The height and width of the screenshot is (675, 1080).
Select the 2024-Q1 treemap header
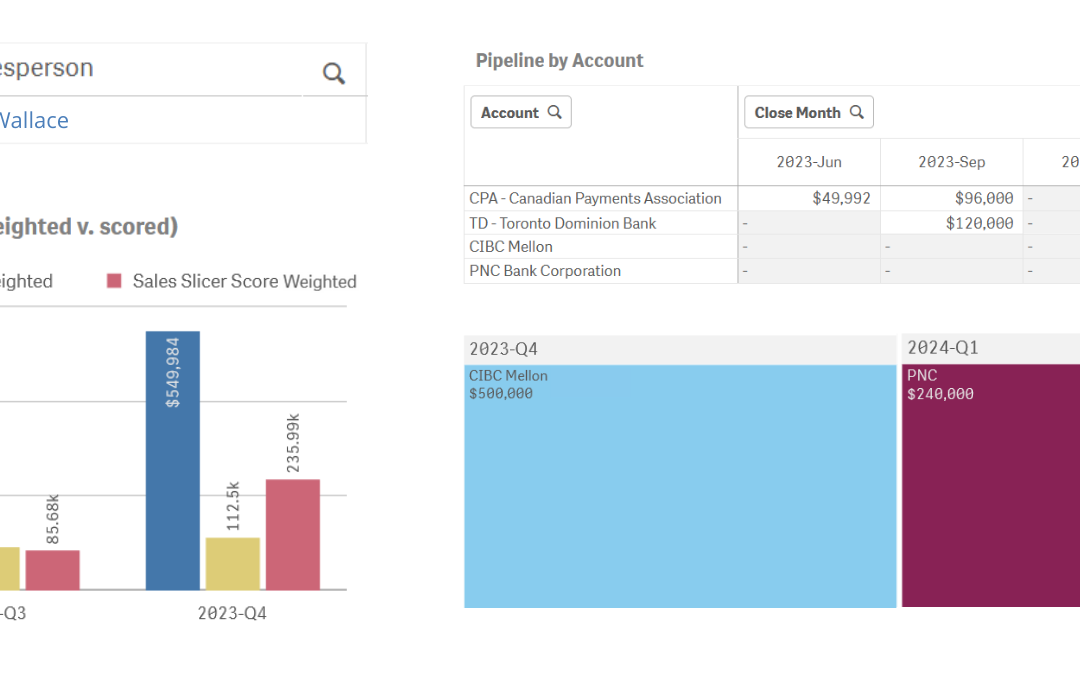click(x=990, y=349)
